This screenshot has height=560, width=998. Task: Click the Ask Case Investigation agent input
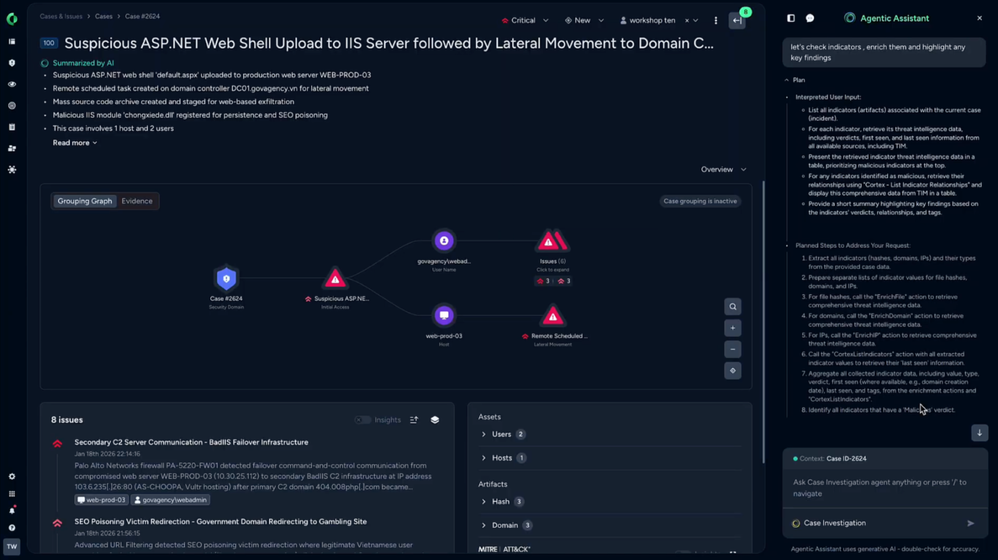[x=885, y=487]
